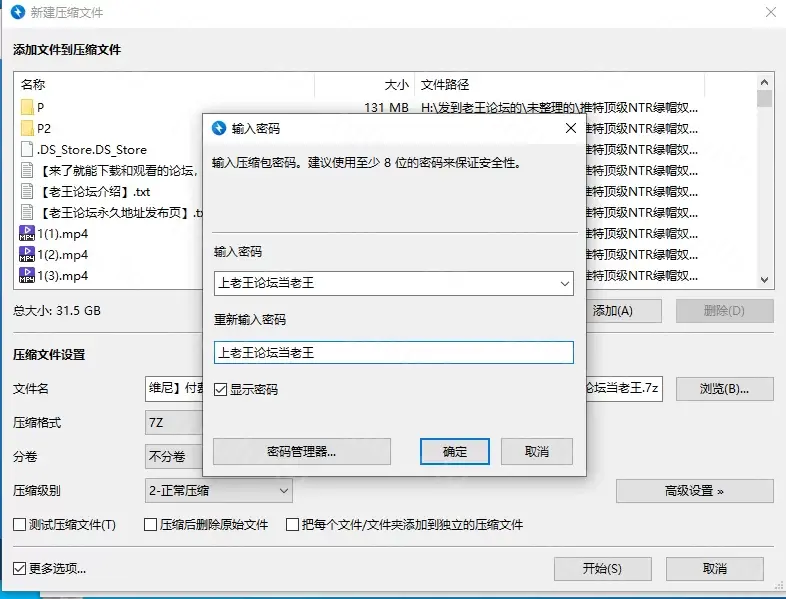Click the 高级设置 button

pyautogui.click(x=694, y=491)
